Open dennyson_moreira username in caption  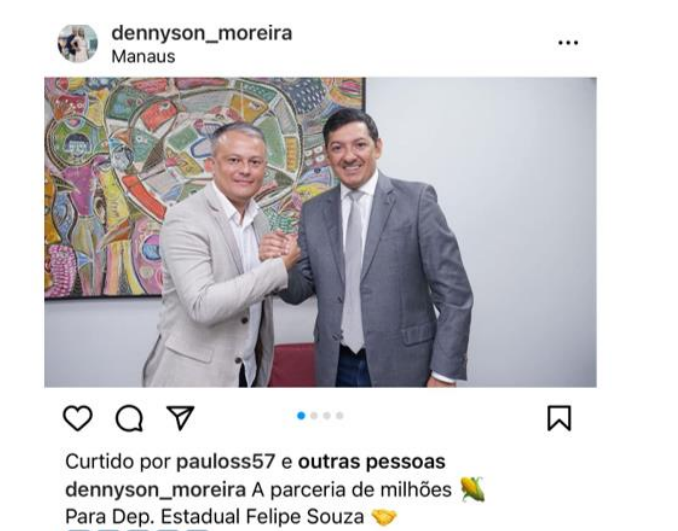156,490
